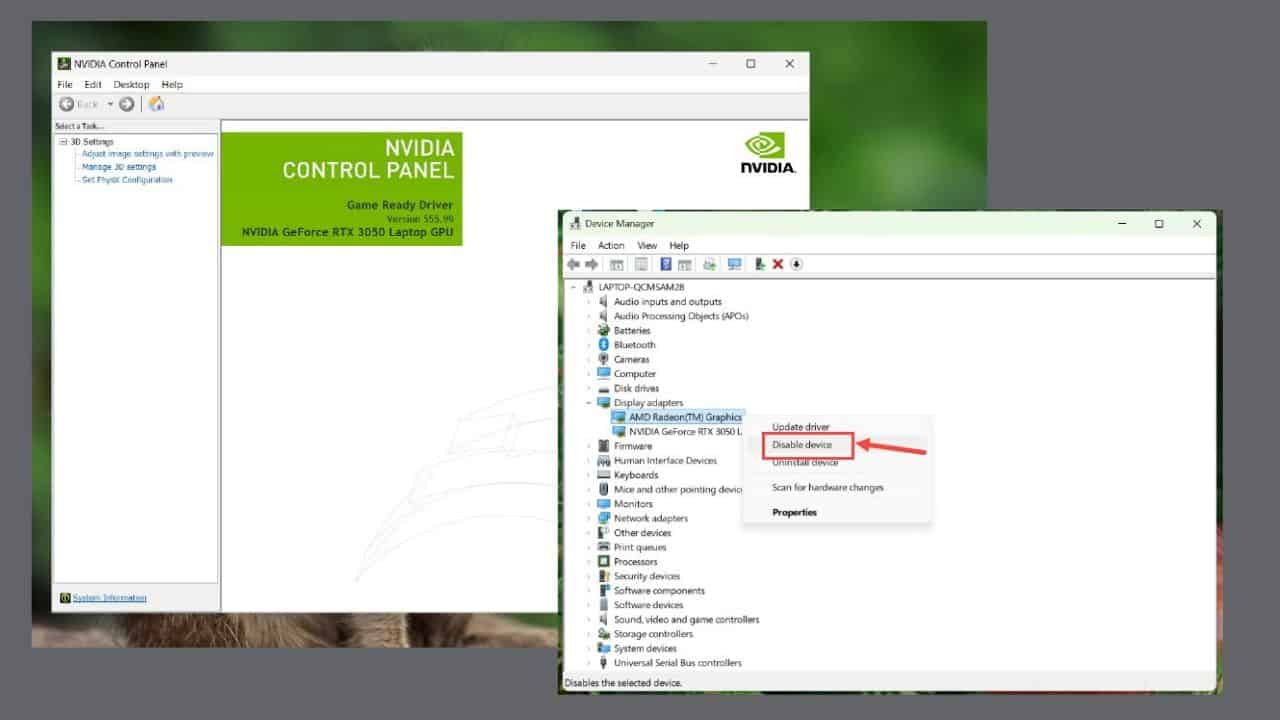Click the Cameras icon in the device tree
The image size is (1280, 720).
pos(604,359)
